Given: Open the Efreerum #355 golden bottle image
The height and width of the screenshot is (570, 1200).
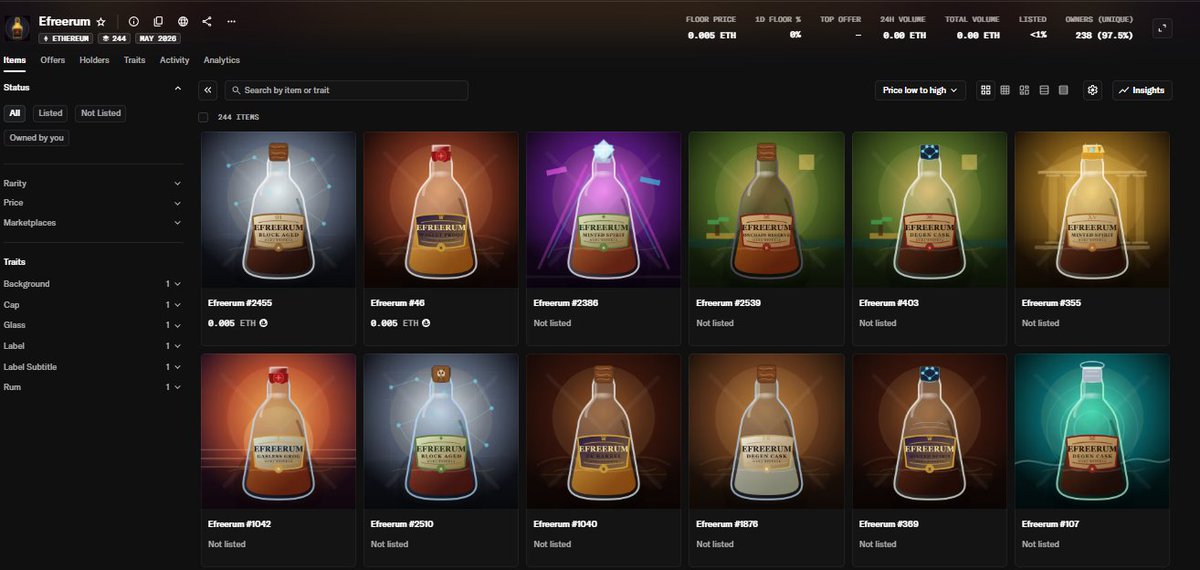Looking at the screenshot, I should click(1092, 210).
